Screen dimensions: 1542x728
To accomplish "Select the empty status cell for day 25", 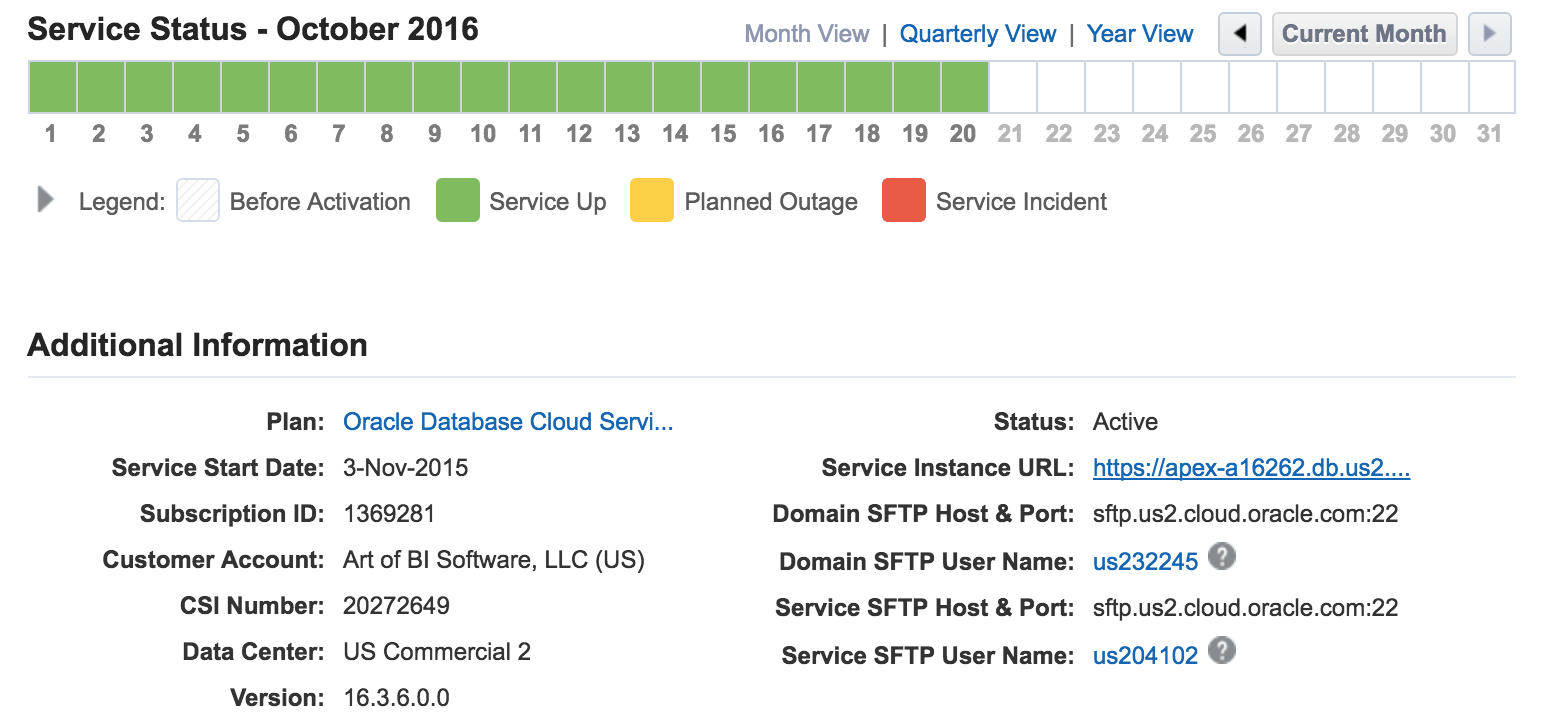I will (1205, 87).
